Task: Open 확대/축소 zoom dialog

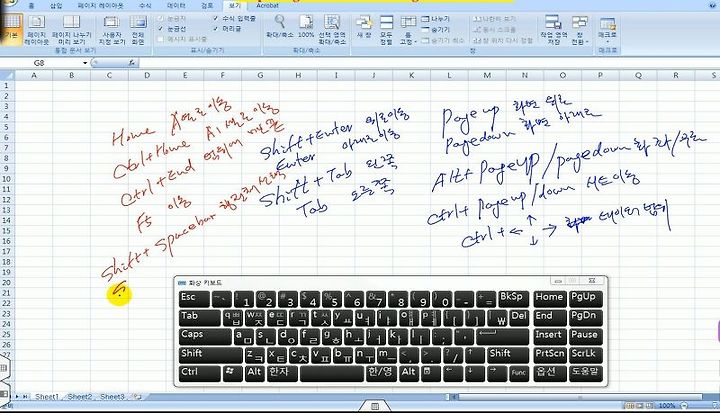Action: coord(280,28)
